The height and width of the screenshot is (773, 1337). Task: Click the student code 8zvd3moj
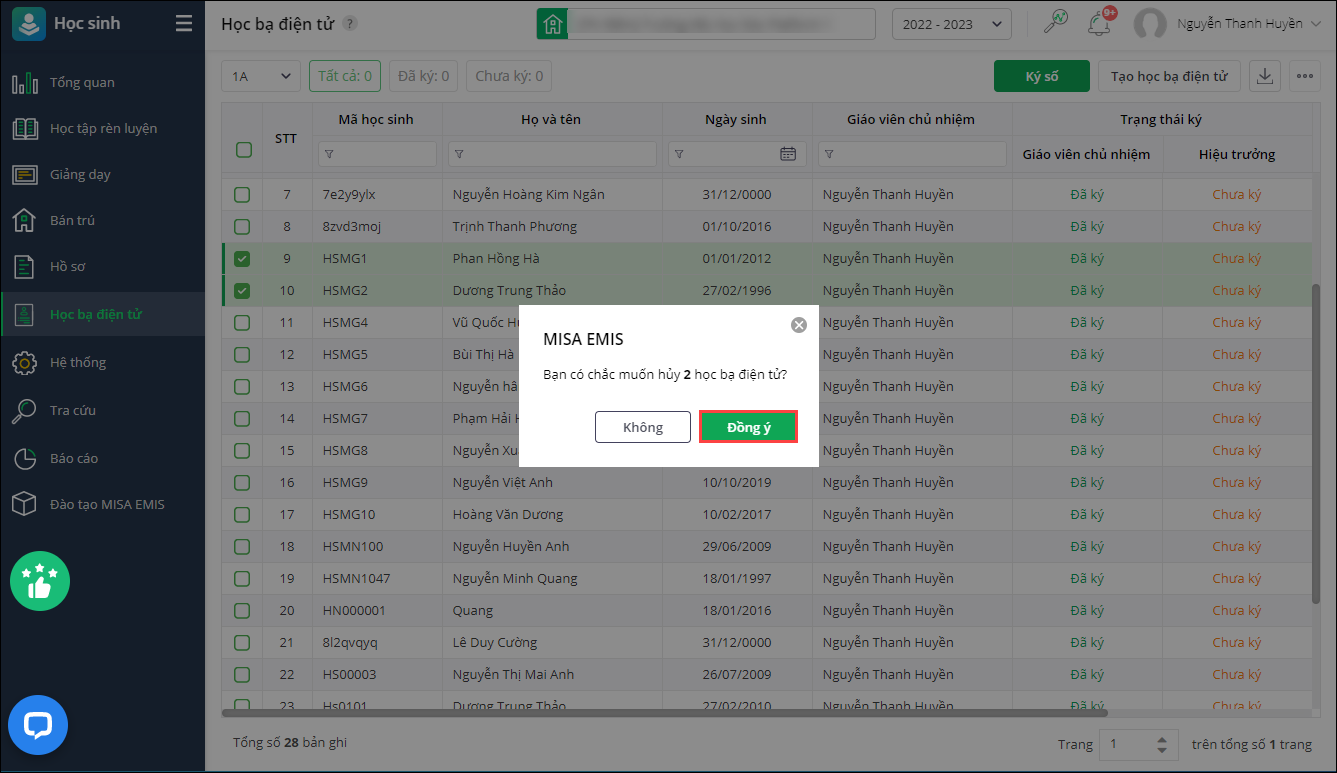click(354, 227)
